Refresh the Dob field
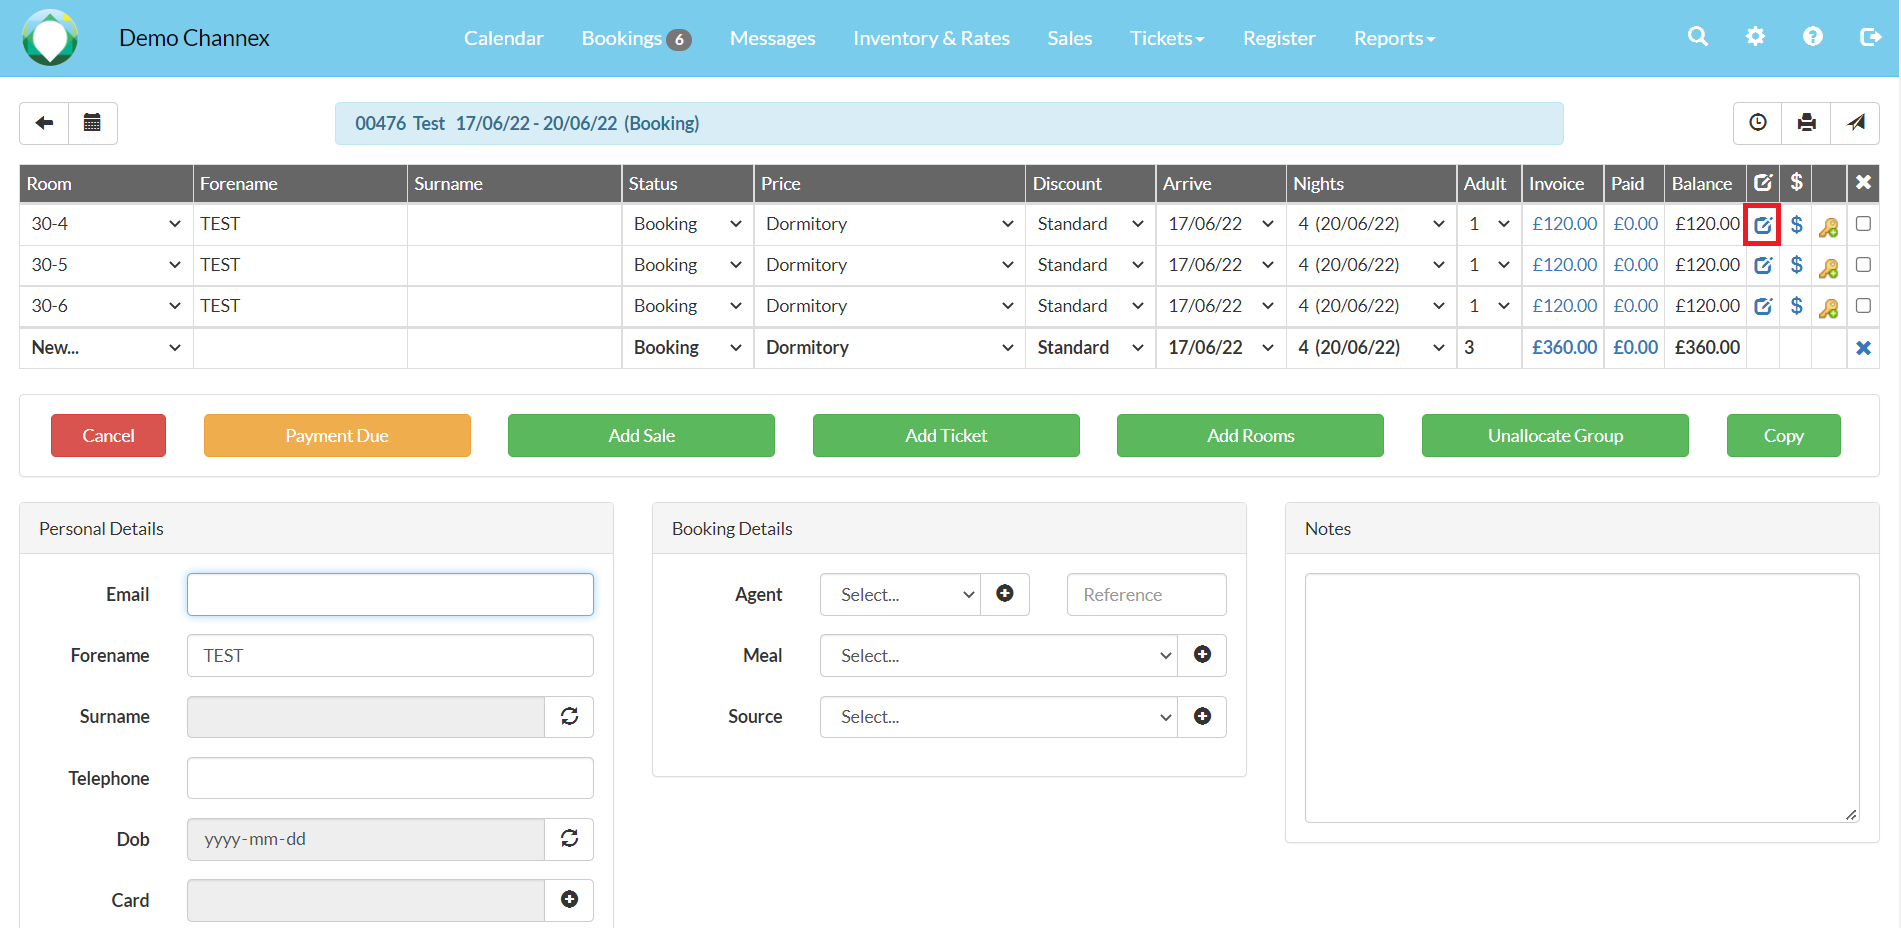Screen dimensions: 1901x928 569,838
